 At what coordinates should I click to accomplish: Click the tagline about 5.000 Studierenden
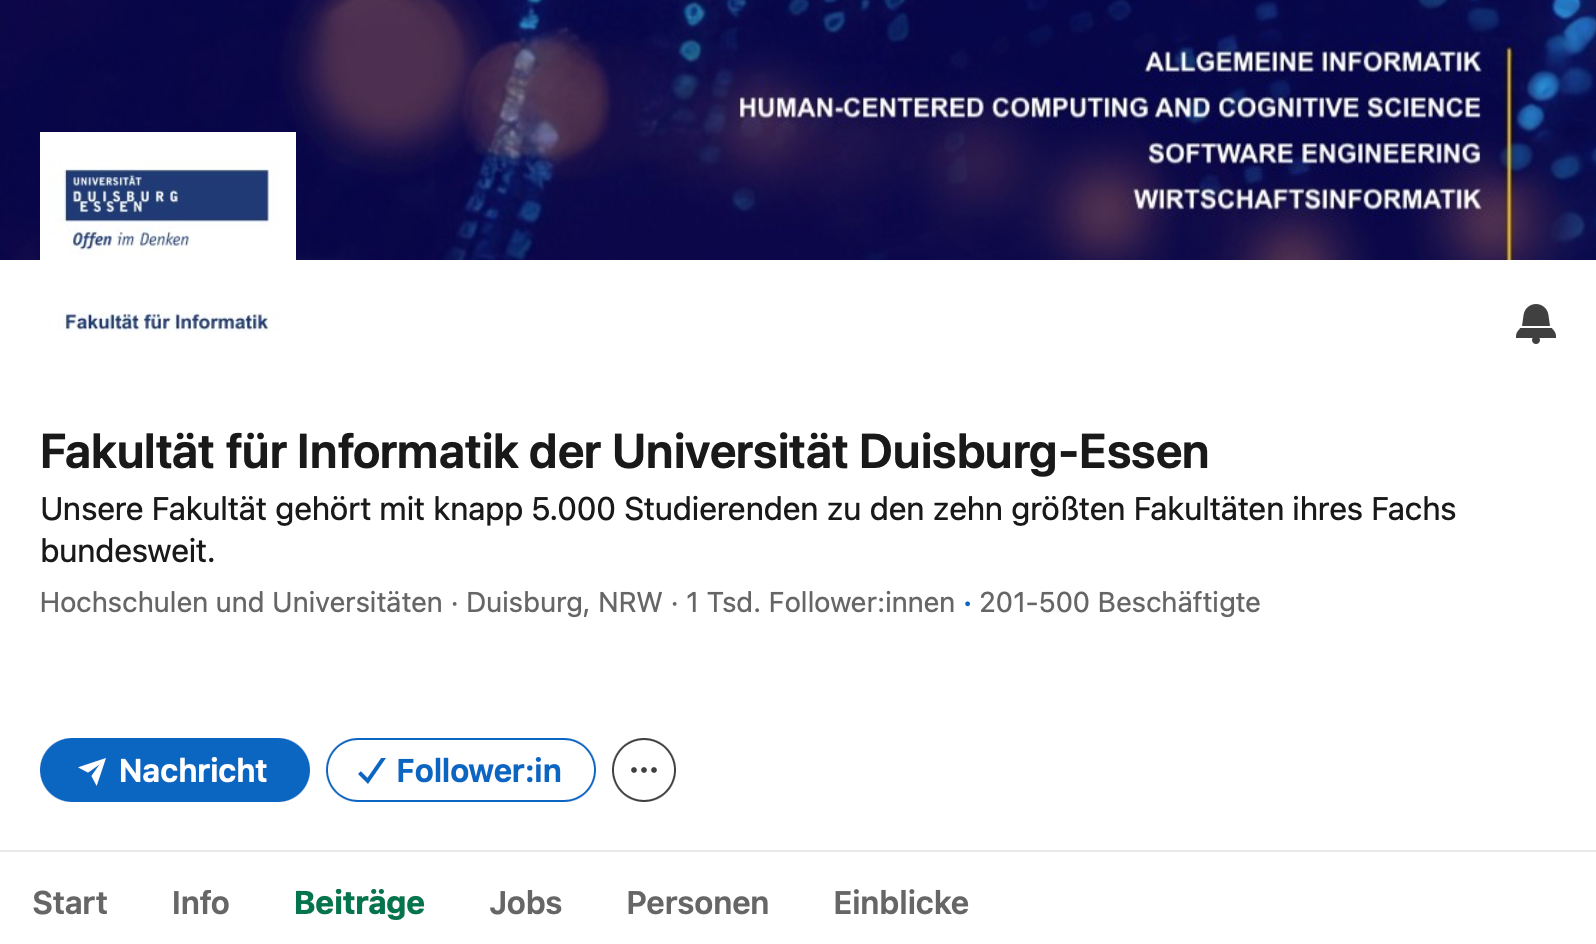tap(747, 509)
